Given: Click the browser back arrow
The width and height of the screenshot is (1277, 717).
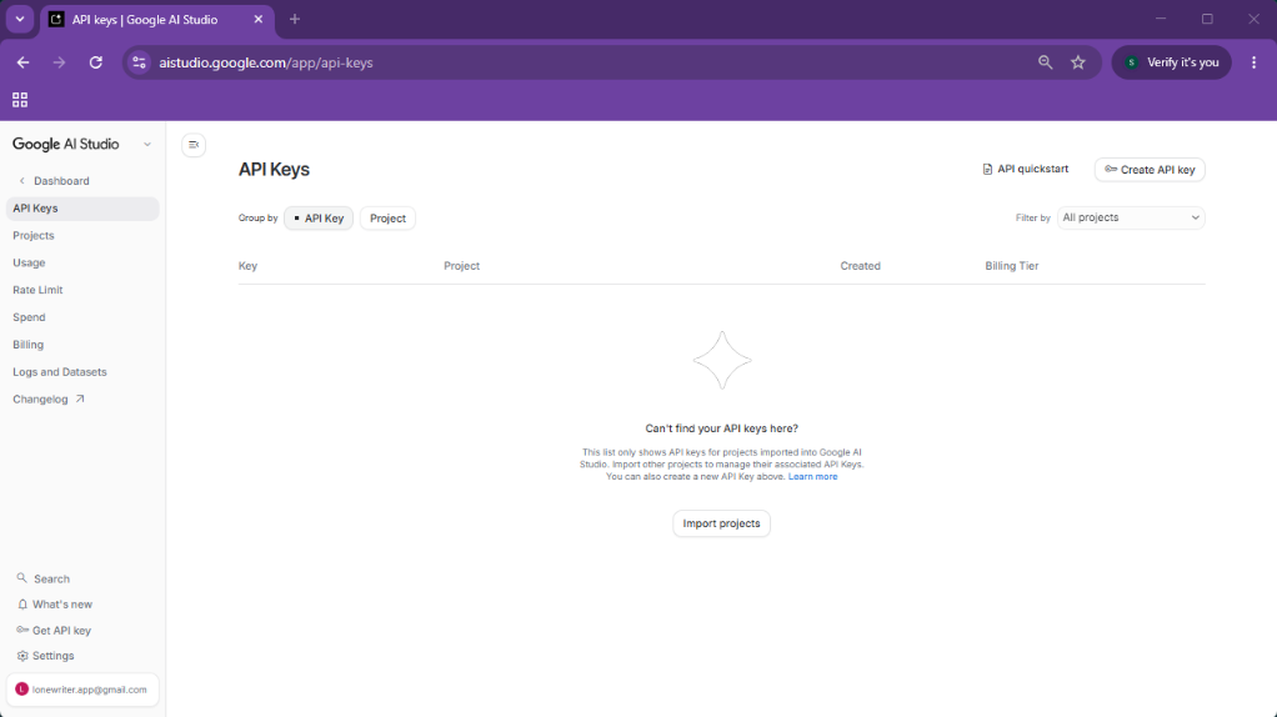Looking at the screenshot, I should tap(23, 62).
